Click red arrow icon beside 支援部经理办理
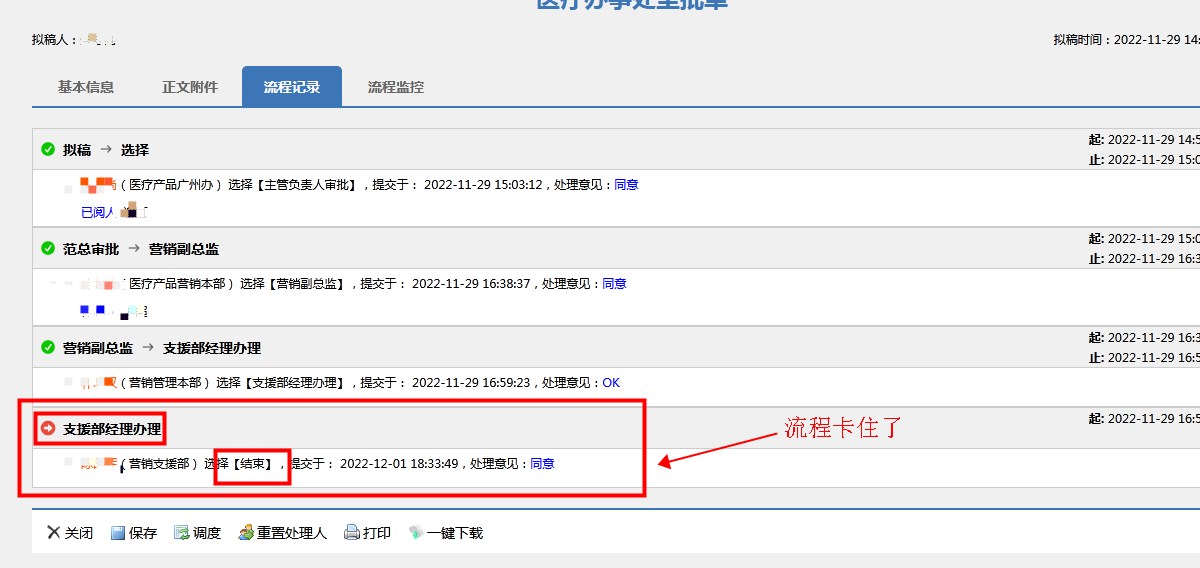This screenshot has width=1200, height=568. 48,428
